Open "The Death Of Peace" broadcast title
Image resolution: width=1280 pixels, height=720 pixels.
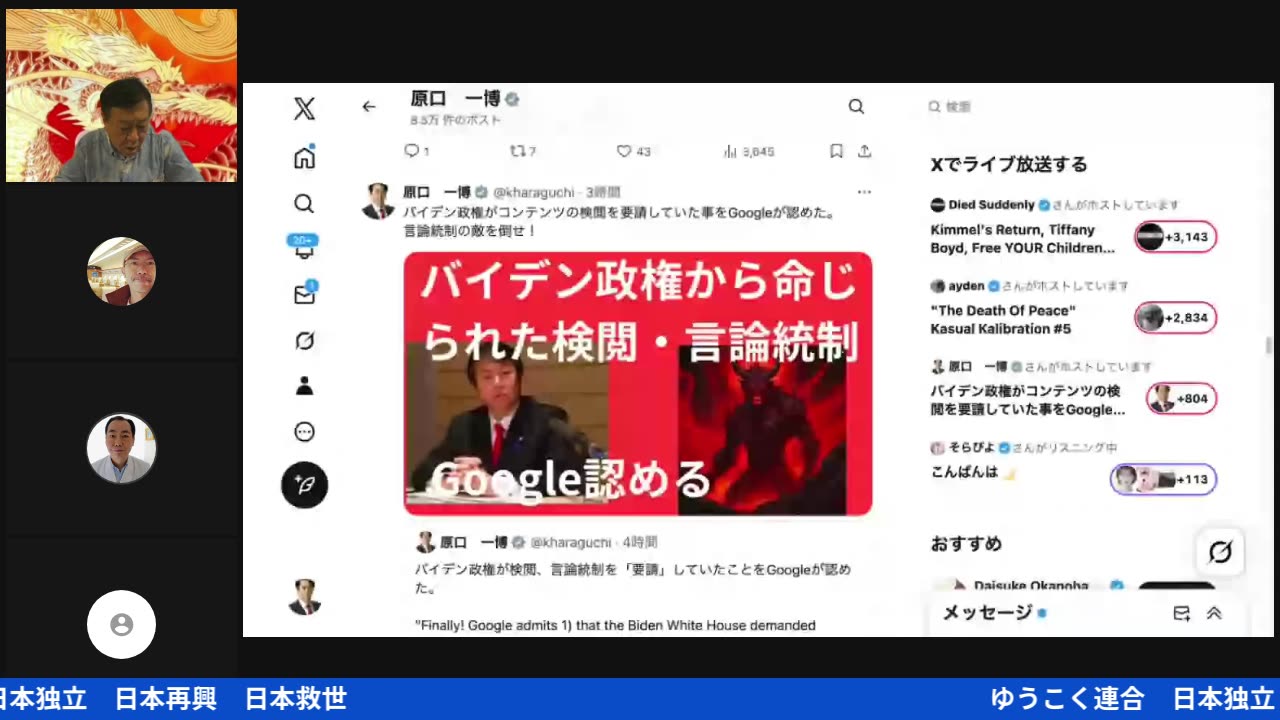[x=1003, y=319]
